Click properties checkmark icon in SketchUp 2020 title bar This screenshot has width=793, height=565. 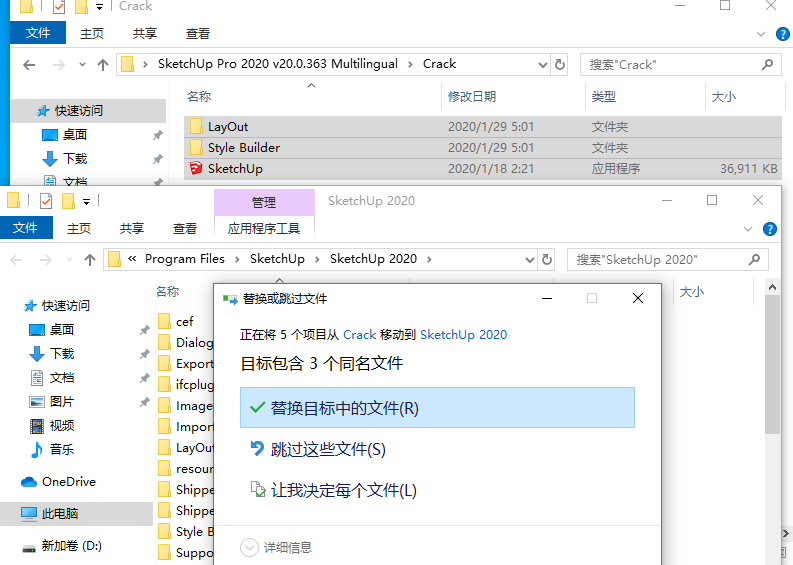click(x=46, y=201)
